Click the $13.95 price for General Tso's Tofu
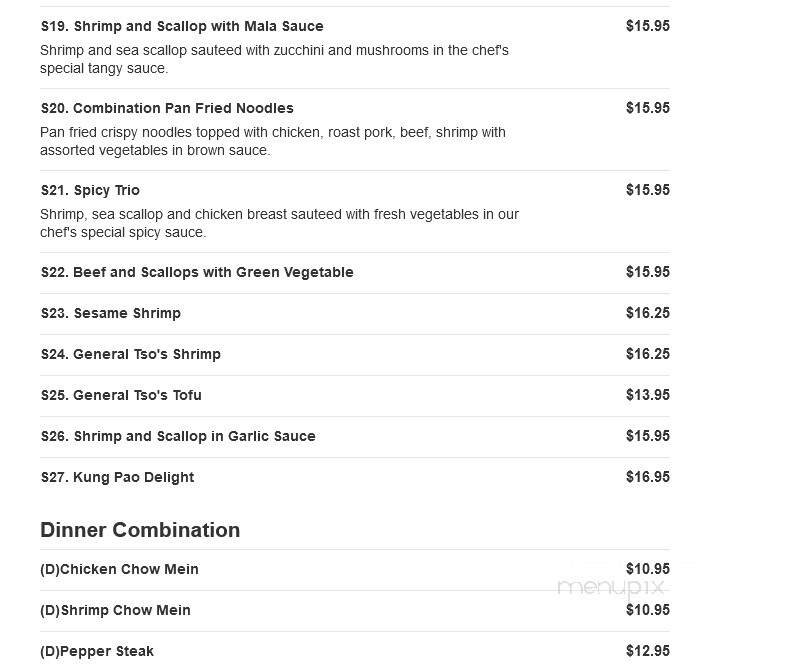This screenshot has height=670, width=790. click(x=647, y=395)
